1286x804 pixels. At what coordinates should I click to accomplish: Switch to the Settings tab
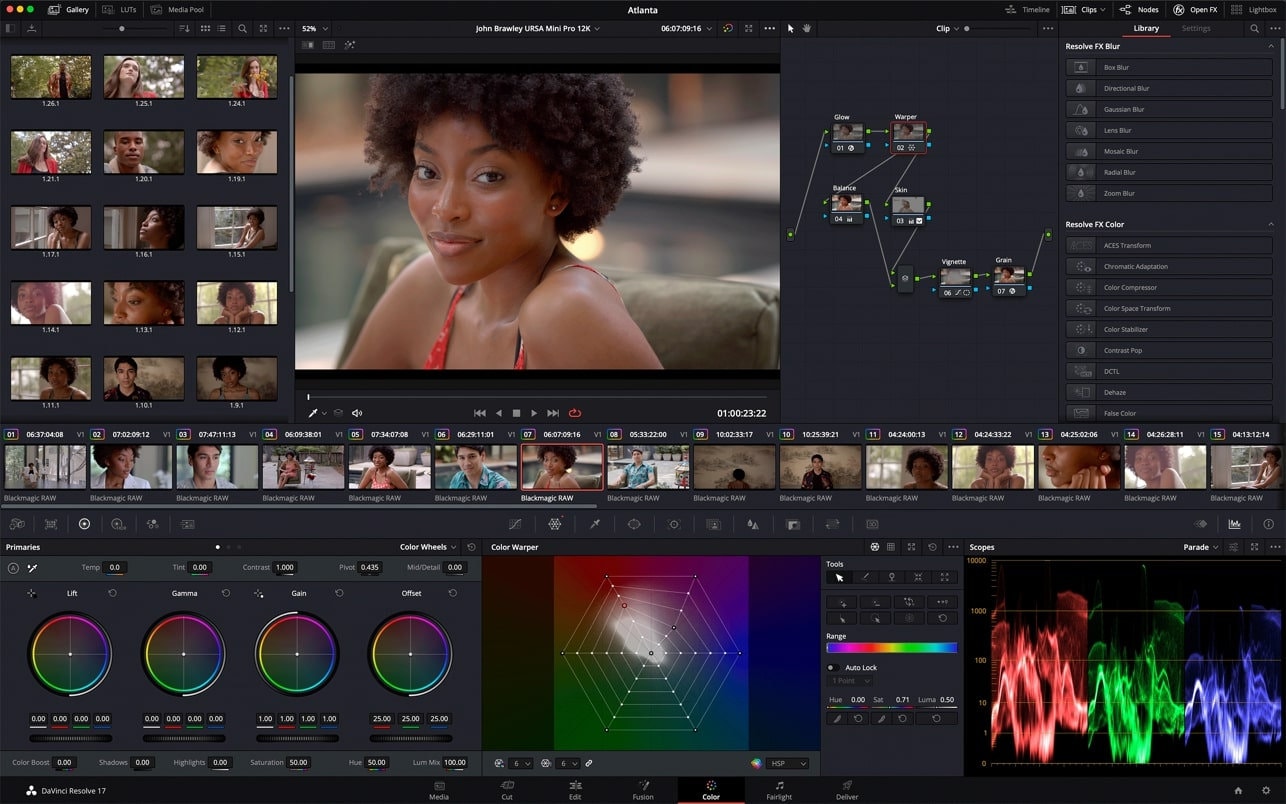(1197, 28)
